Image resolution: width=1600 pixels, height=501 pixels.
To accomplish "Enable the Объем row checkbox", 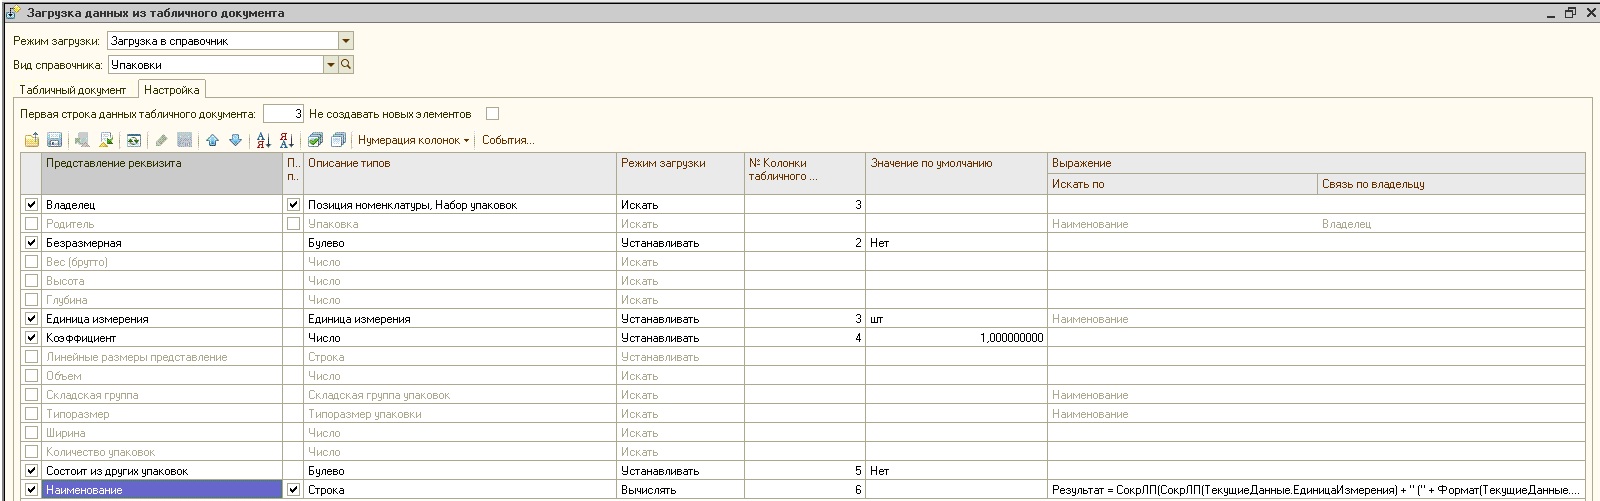I will pyautogui.click(x=31, y=375).
